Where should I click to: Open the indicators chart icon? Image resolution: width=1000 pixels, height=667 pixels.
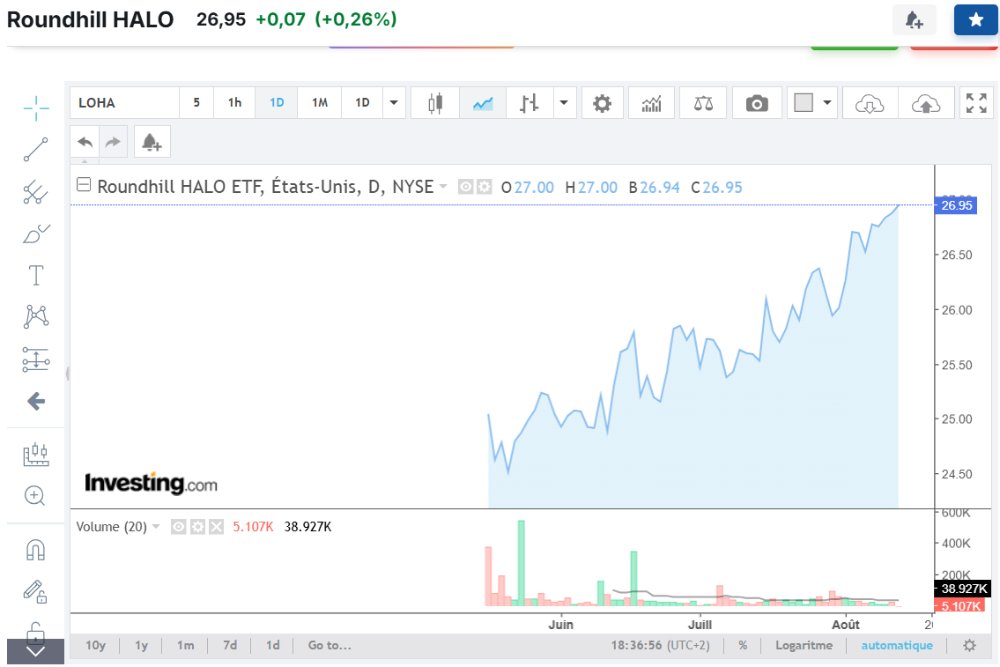(x=651, y=103)
